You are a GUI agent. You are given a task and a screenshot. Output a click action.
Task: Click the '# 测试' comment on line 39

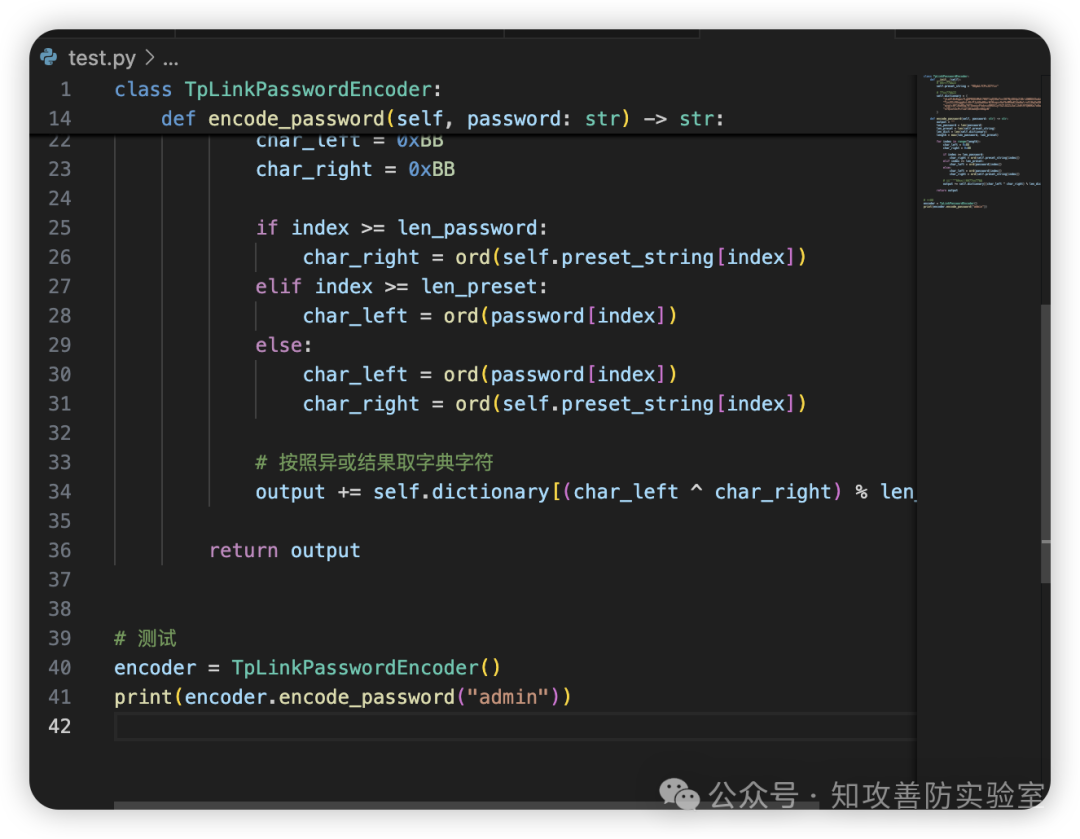click(145, 639)
